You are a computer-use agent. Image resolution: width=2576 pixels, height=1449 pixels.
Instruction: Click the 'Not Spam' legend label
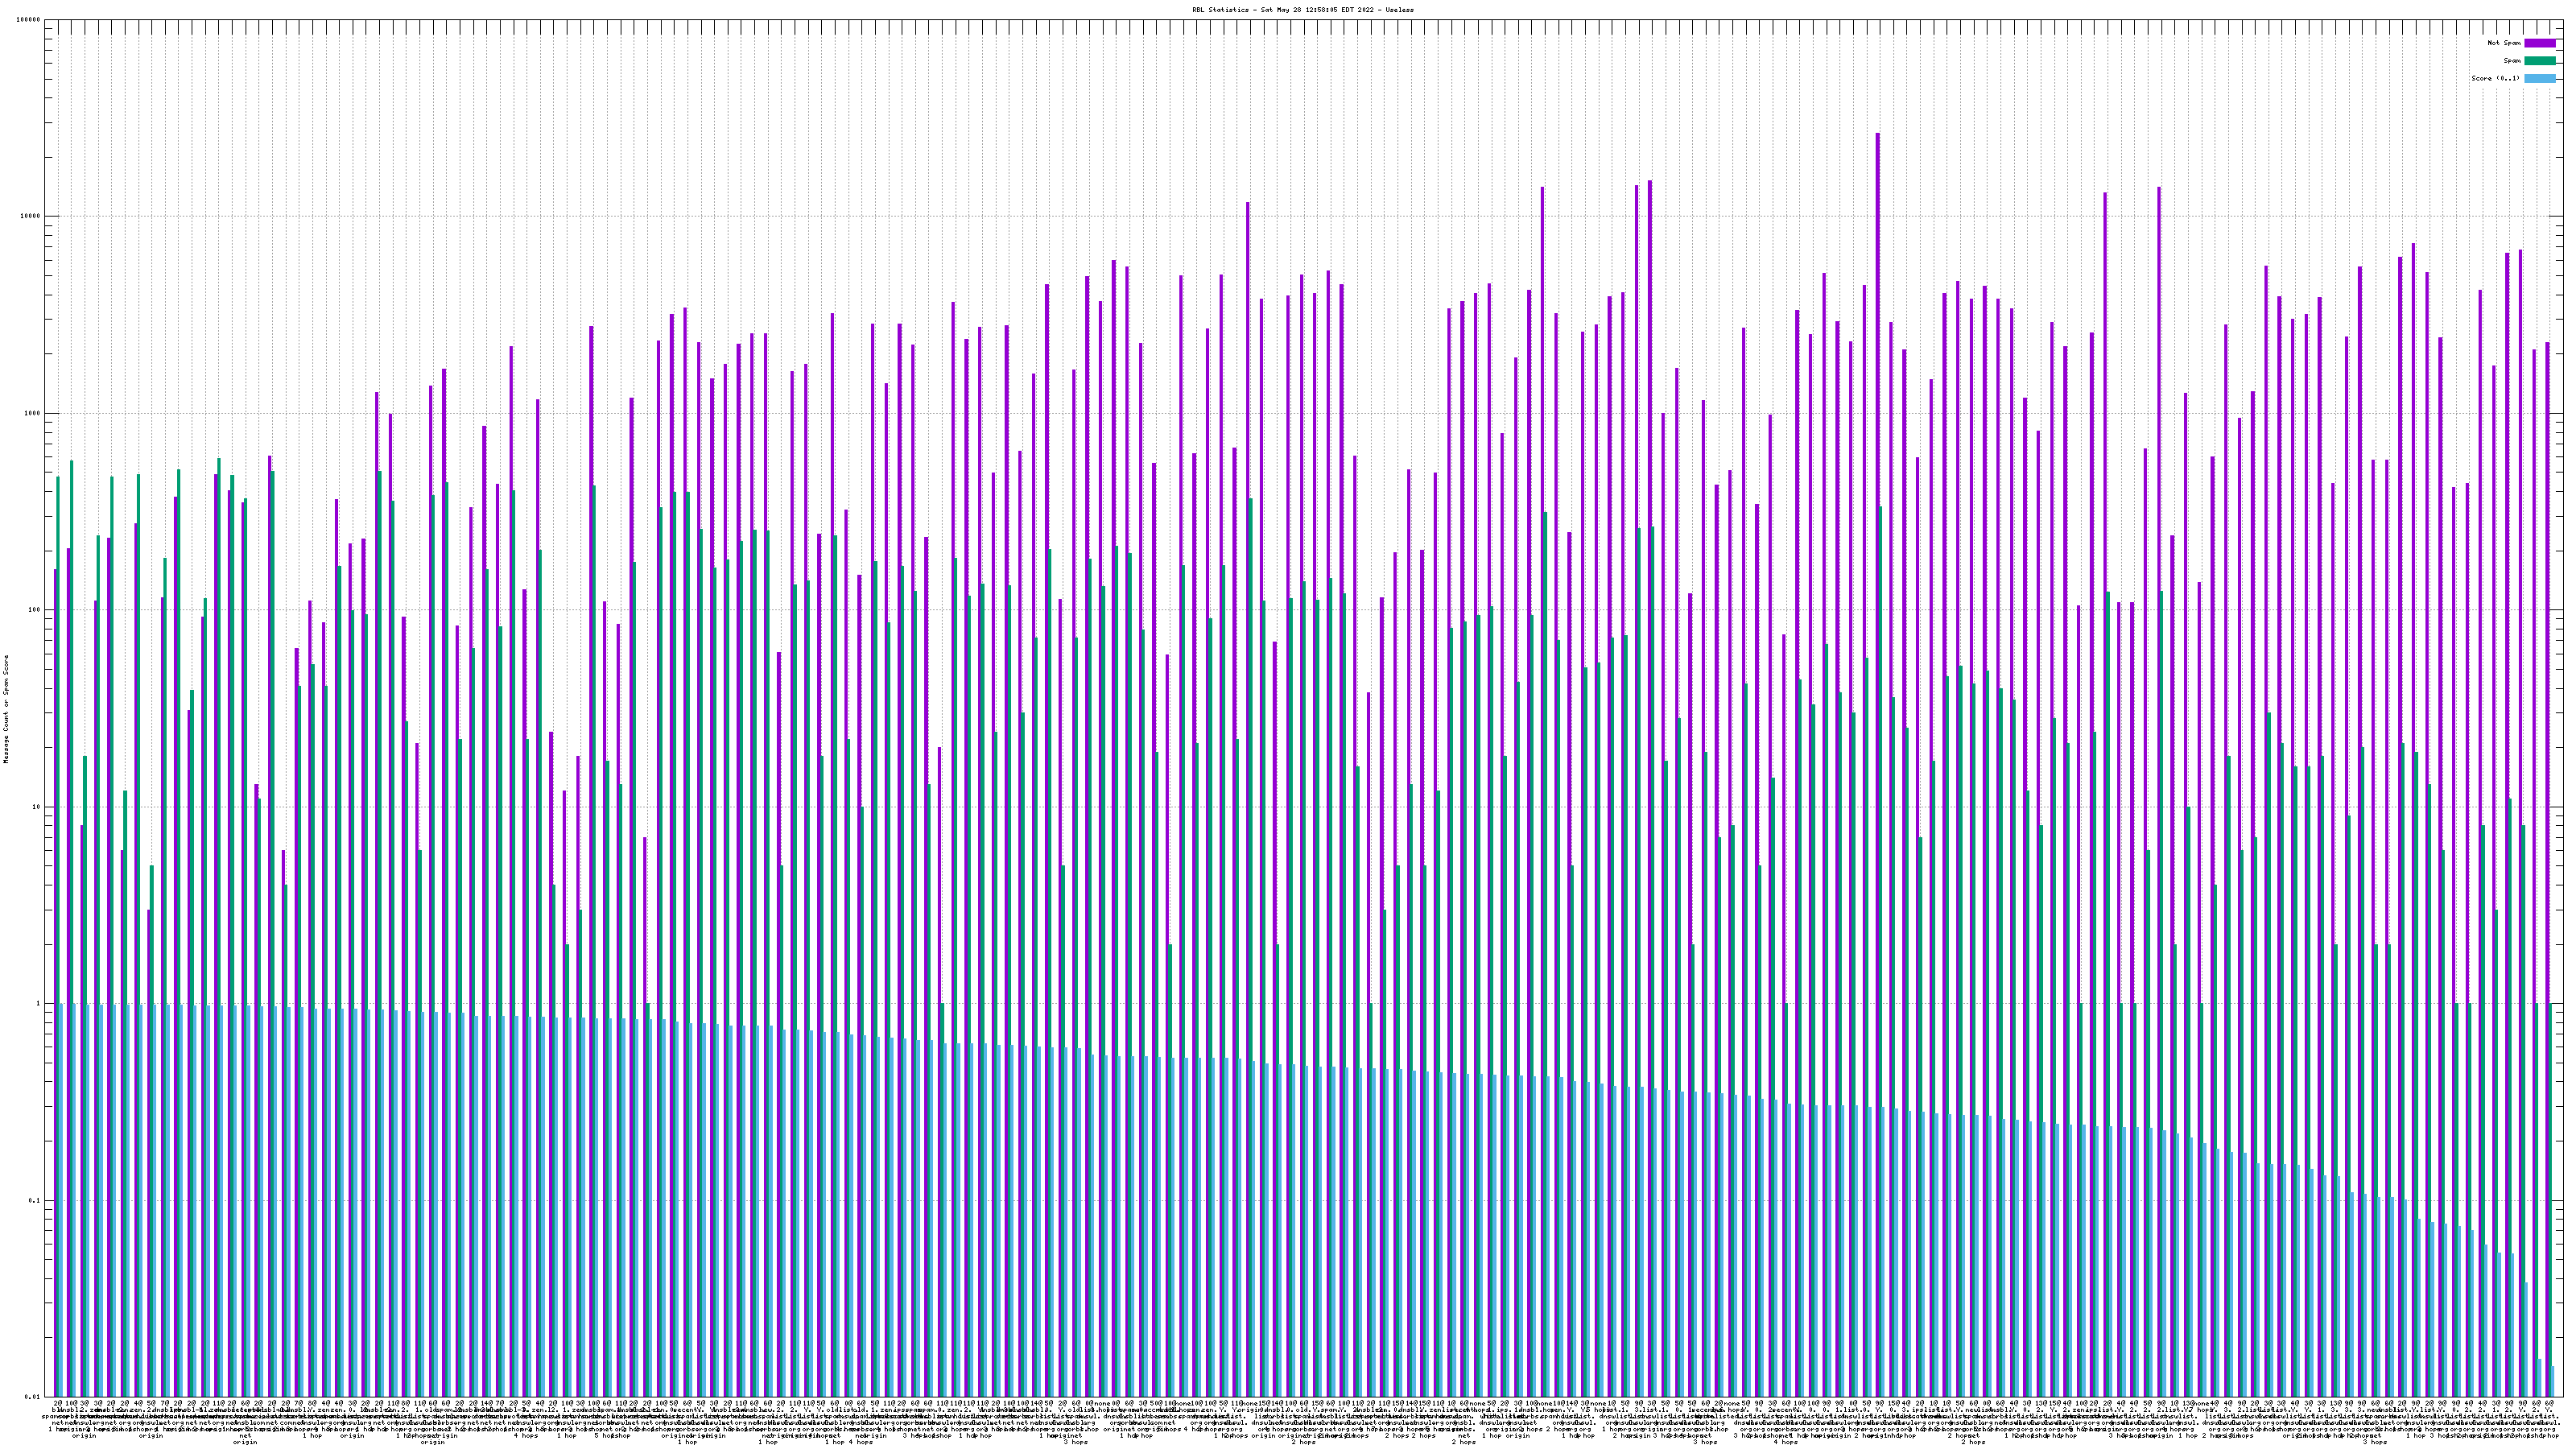pyautogui.click(x=2504, y=43)
